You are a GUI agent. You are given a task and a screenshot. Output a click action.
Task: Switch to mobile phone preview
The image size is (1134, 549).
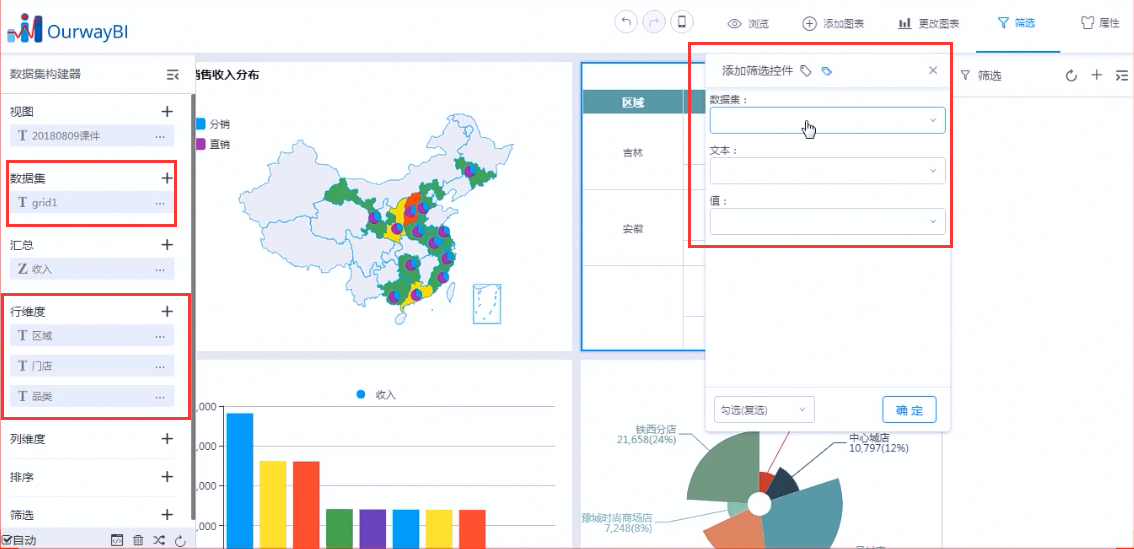(681, 22)
